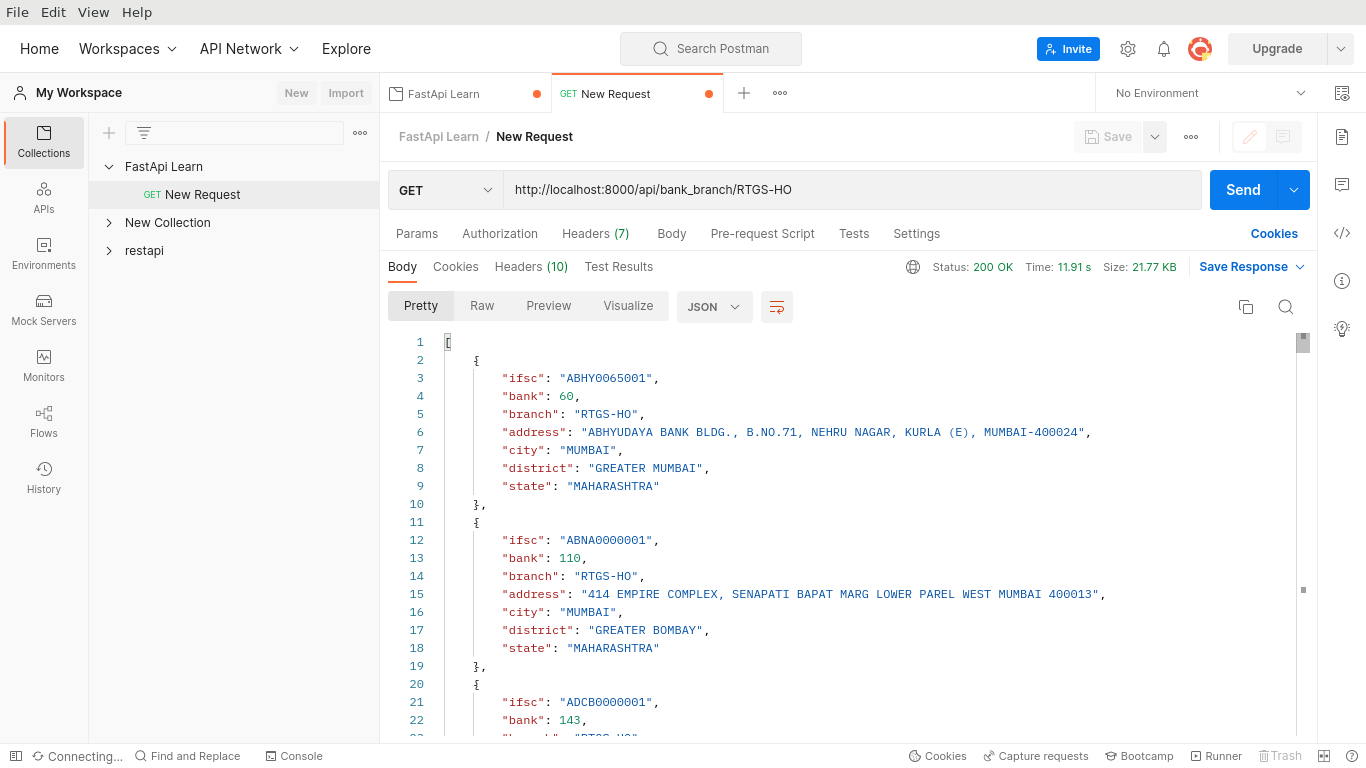1366x768 pixels.
Task: Toggle line wrap in the response
Action: tap(777, 307)
